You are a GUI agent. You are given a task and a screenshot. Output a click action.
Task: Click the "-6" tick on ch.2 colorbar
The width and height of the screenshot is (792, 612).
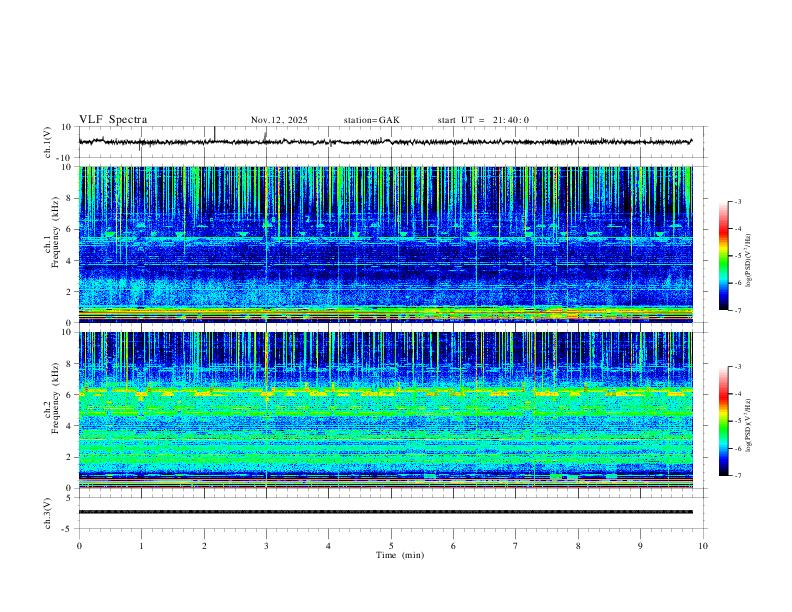pos(738,448)
